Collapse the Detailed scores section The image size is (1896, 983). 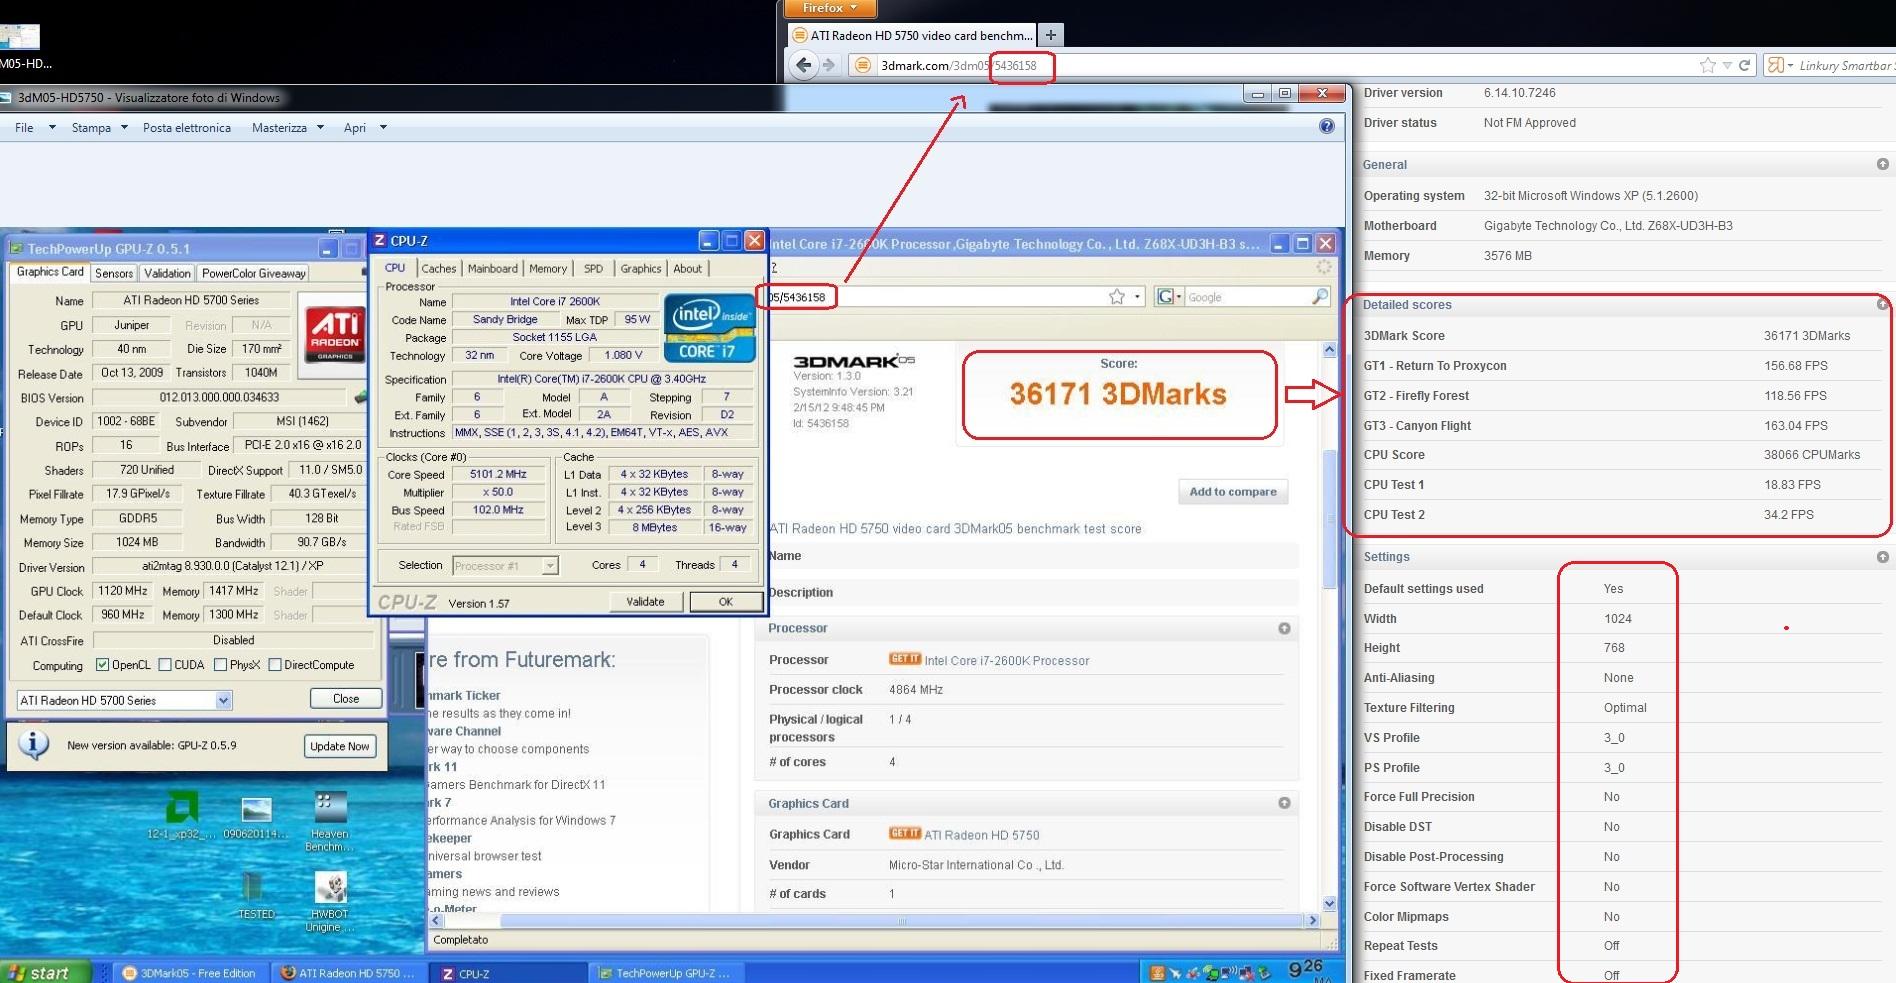click(x=1882, y=304)
